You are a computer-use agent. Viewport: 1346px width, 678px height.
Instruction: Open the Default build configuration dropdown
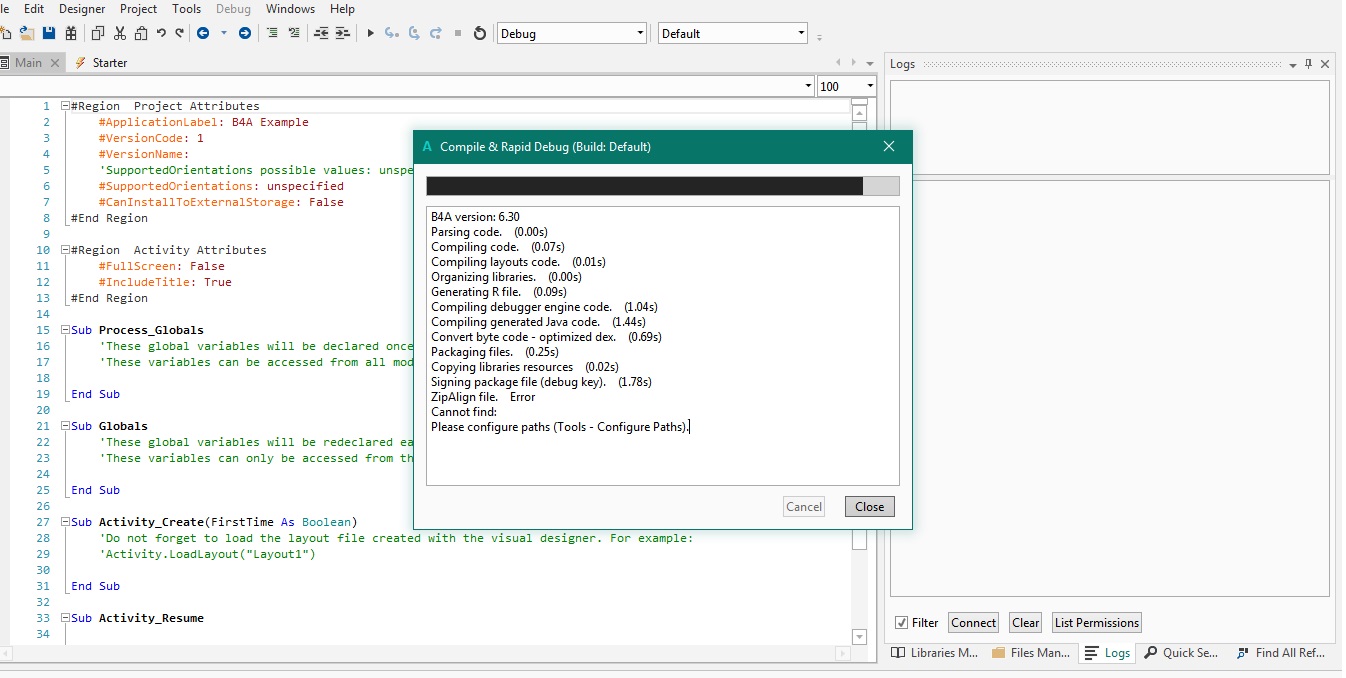pyautogui.click(x=801, y=33)
